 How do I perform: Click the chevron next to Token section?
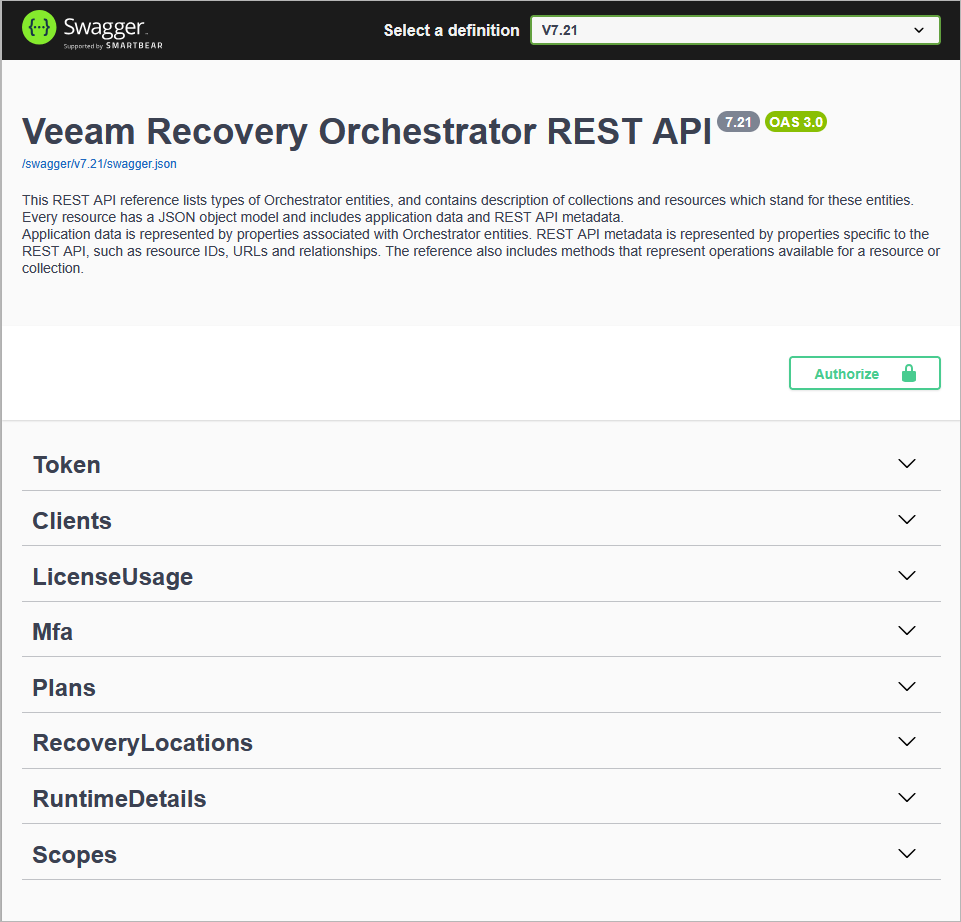click(x=906, y=463)
